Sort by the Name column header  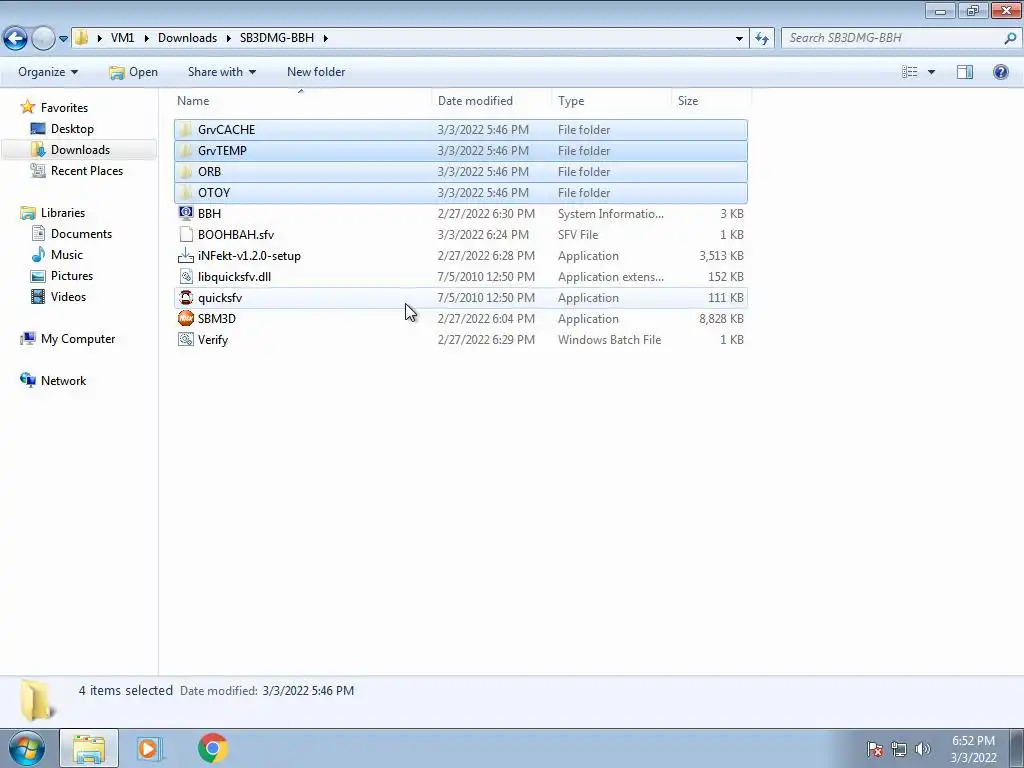(x=302, y=101)
